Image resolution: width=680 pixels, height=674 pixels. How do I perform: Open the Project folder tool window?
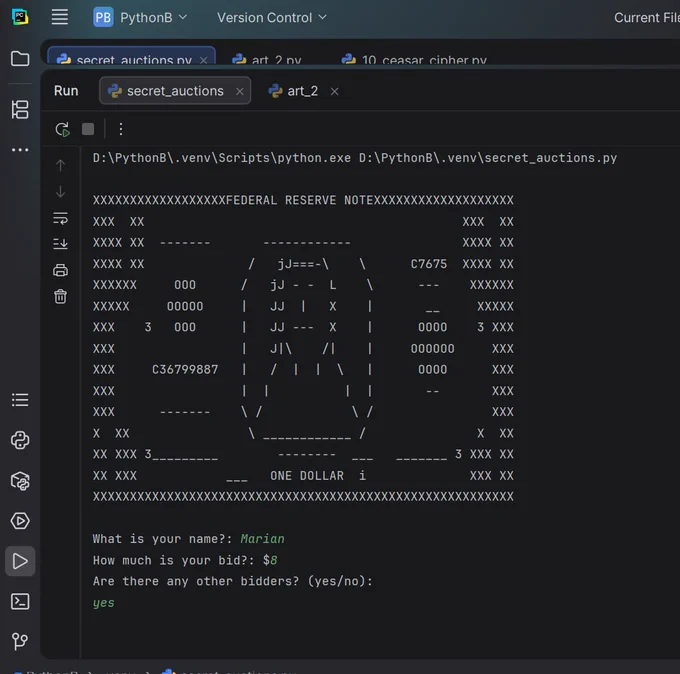tap(20, 59)
